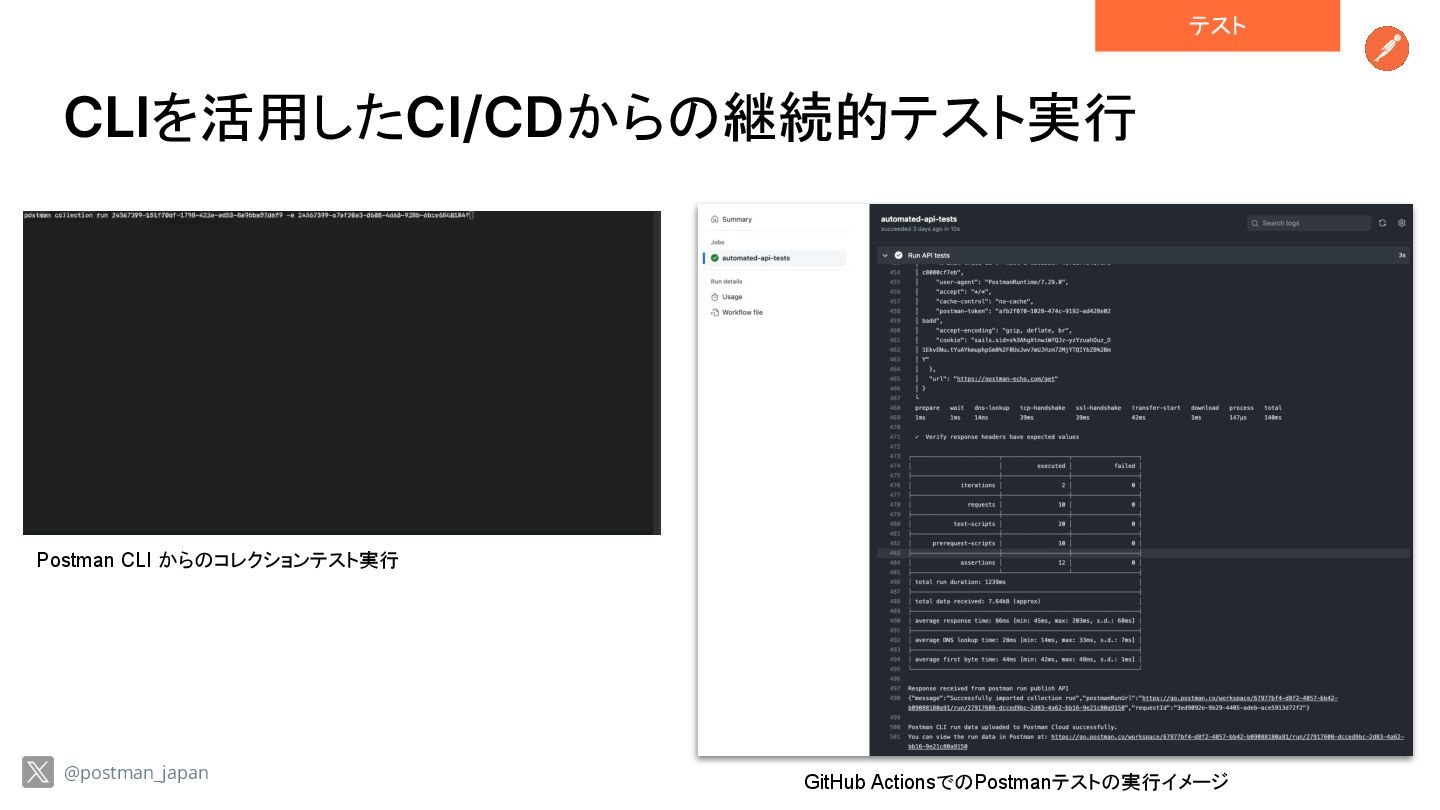Click the prerequest-scripts row label
Screen dimensions: 1440x810
click(964, 543)
